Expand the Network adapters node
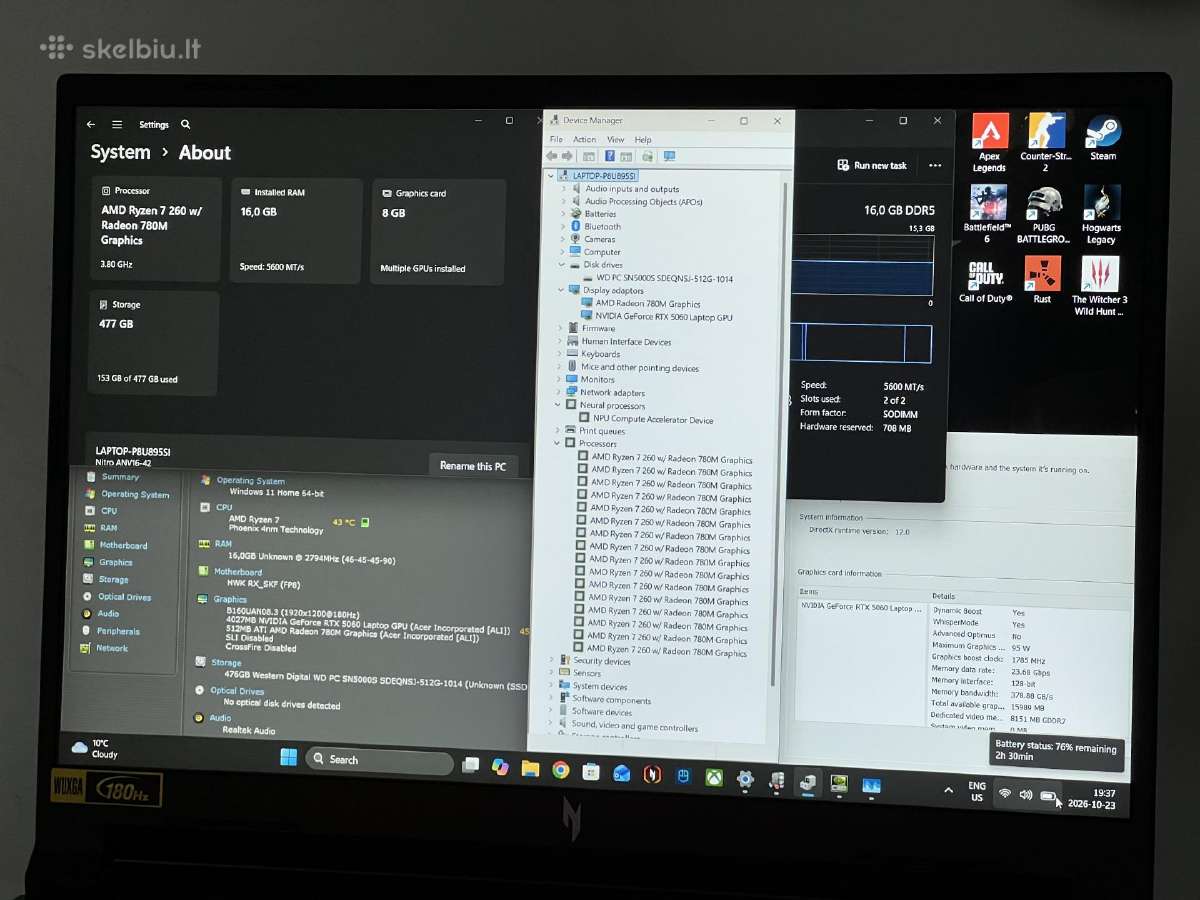The image size is (1200, 900). (x=559, y=392)
